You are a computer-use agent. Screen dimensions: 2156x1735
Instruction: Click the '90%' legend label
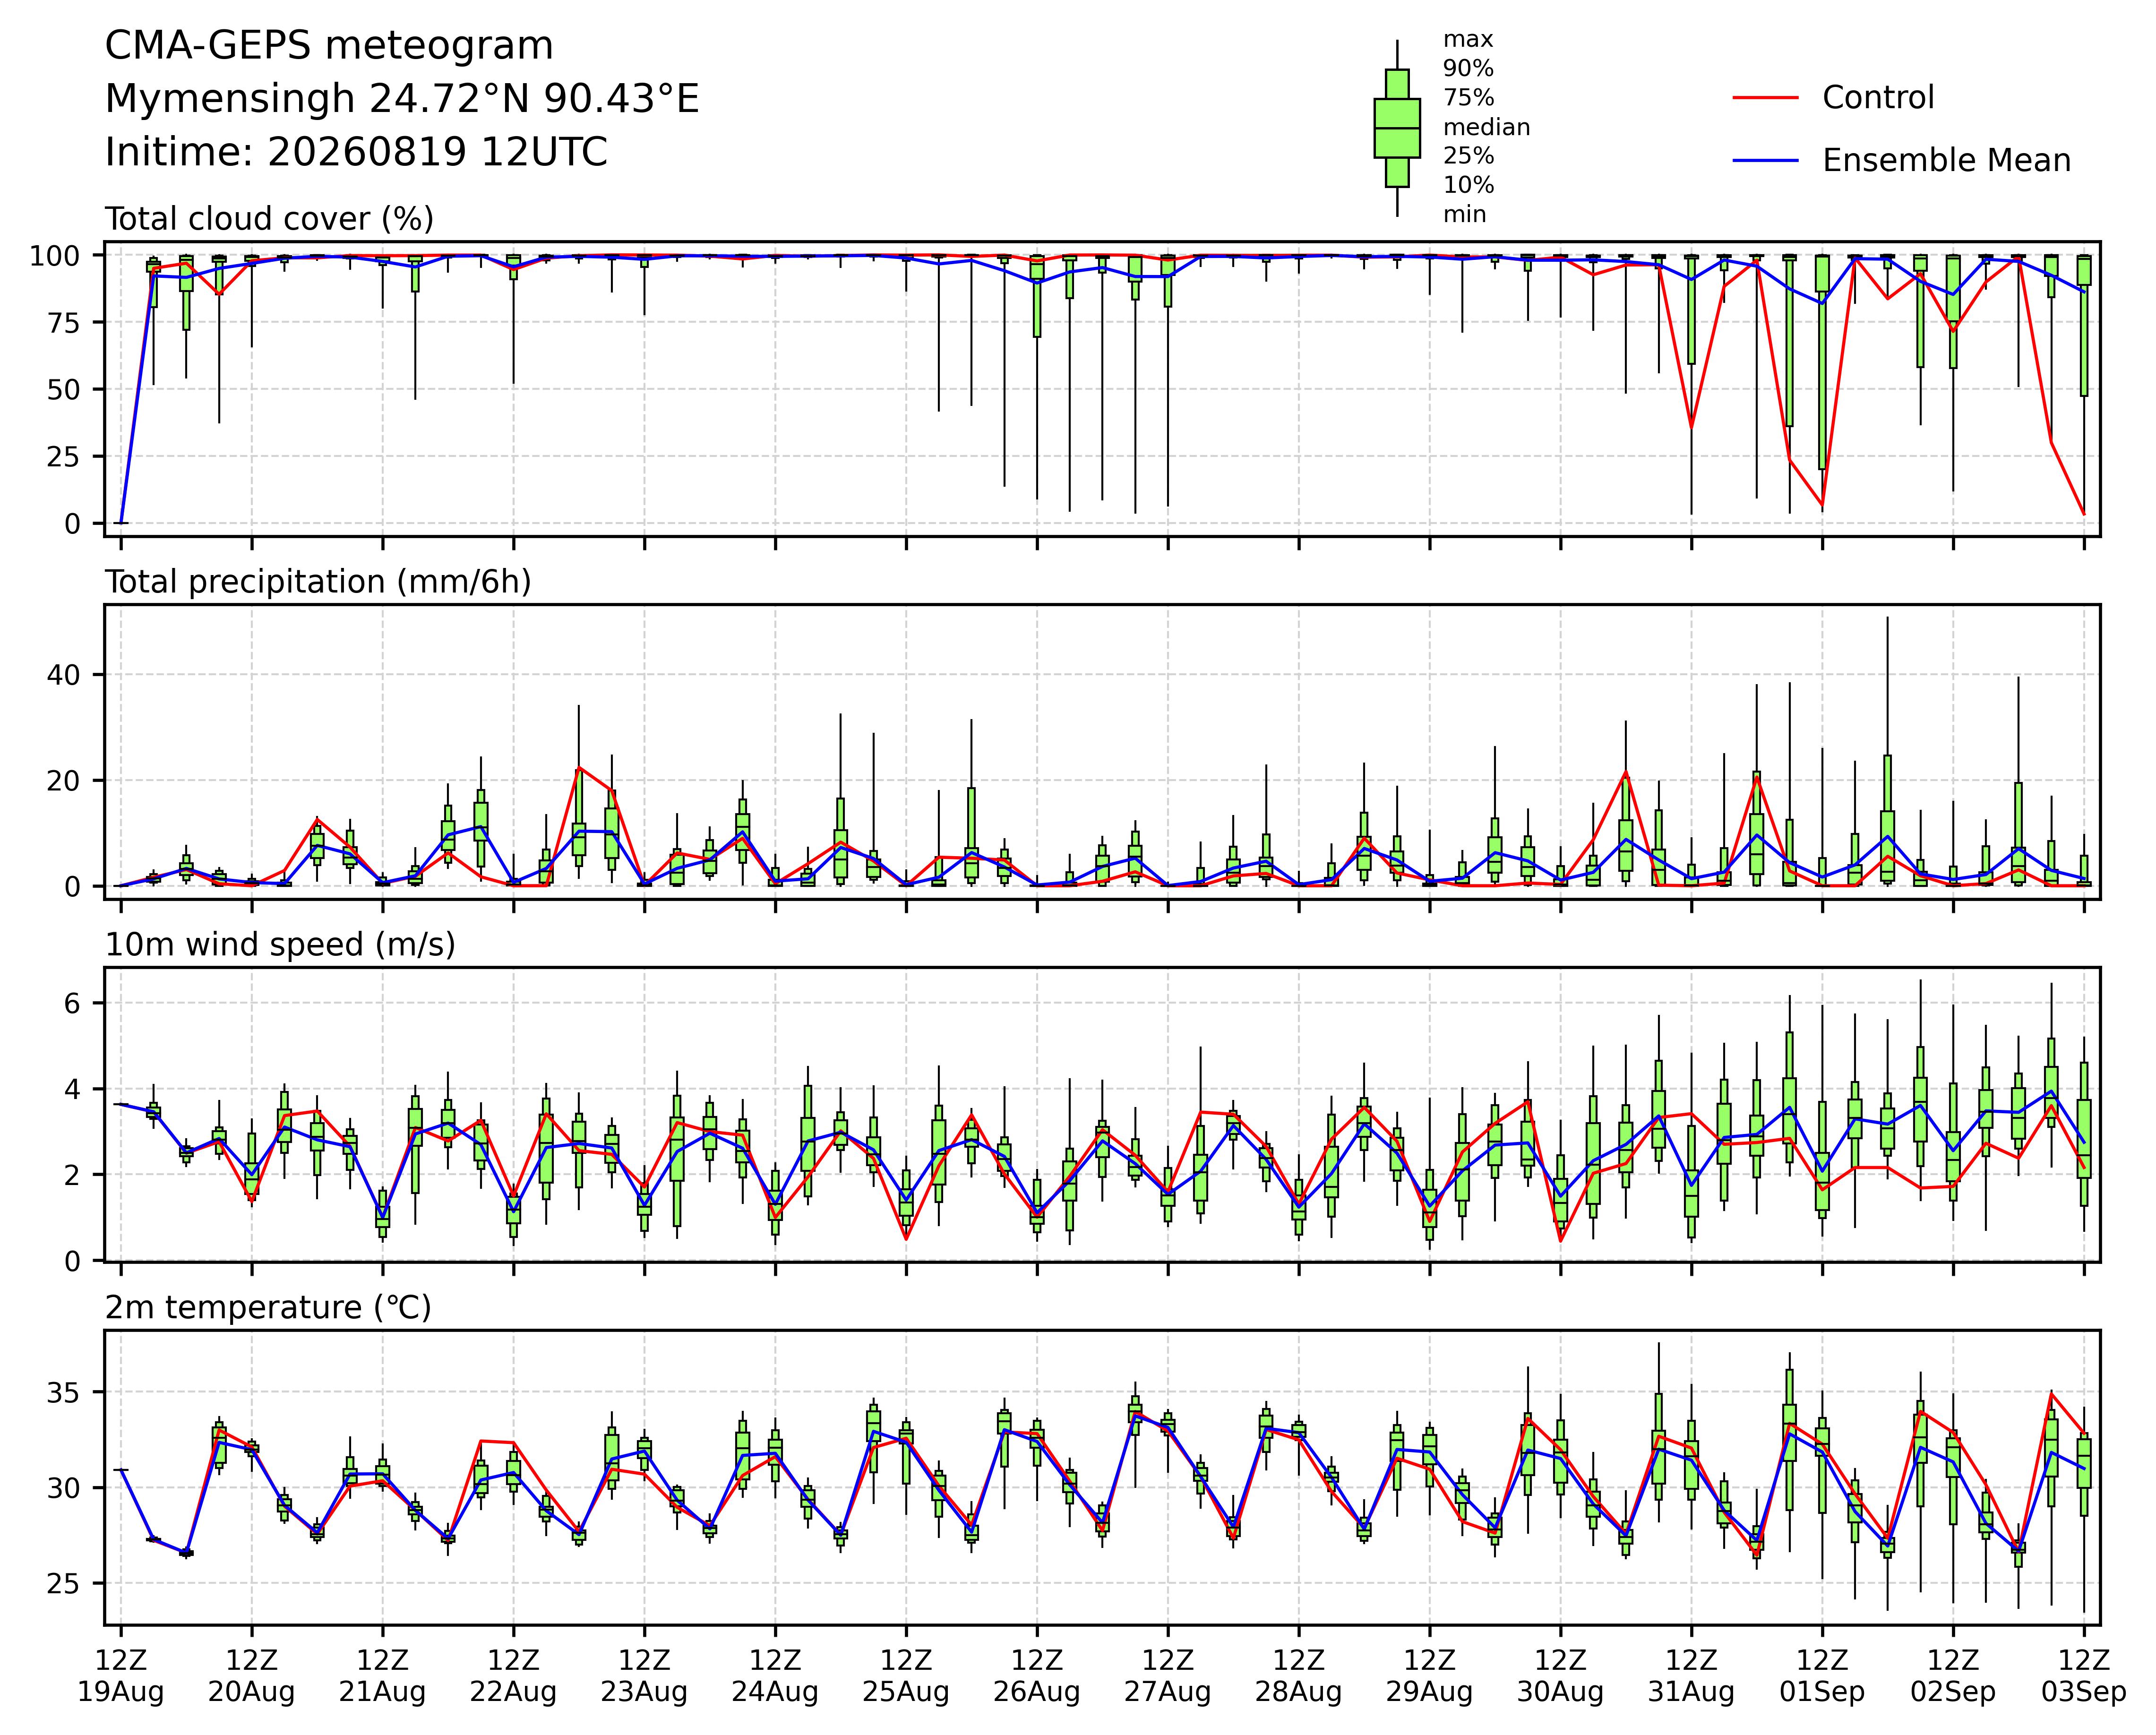[x=1468, y=69]
